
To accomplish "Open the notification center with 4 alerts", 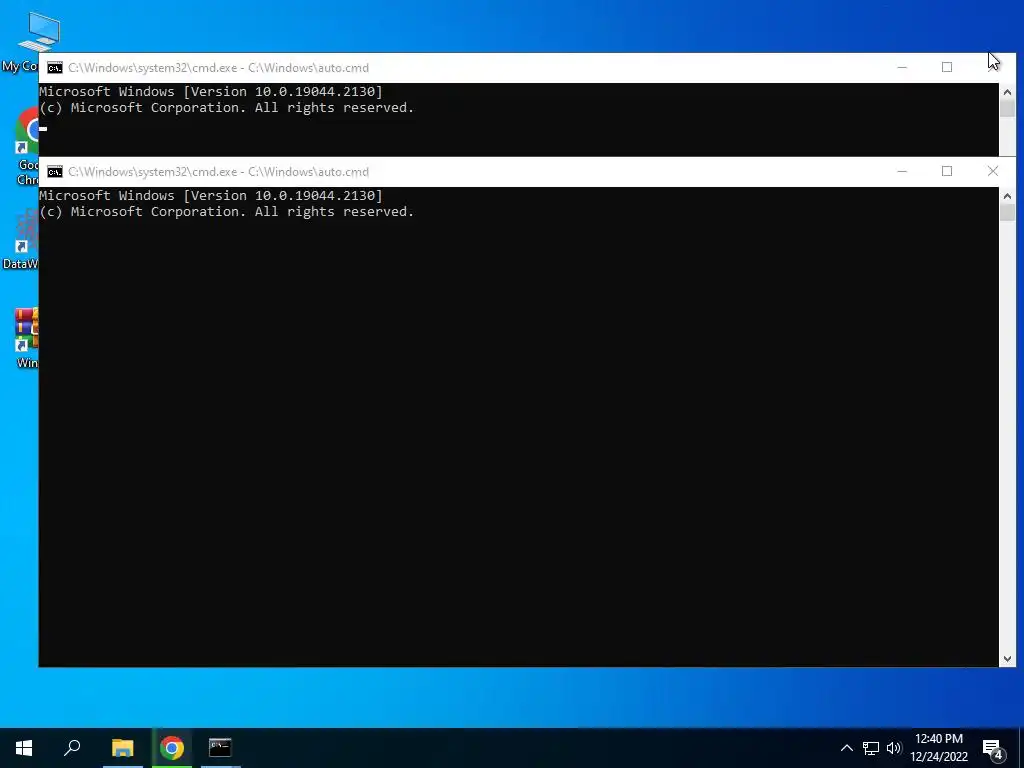I will click(993, 750).
